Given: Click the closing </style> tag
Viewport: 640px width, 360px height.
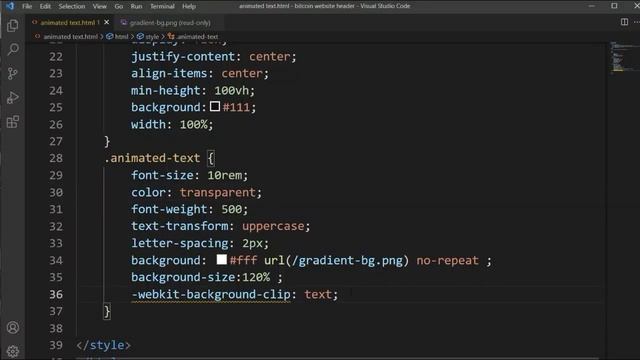Looking at the screenshot, I should coord(104,345).
